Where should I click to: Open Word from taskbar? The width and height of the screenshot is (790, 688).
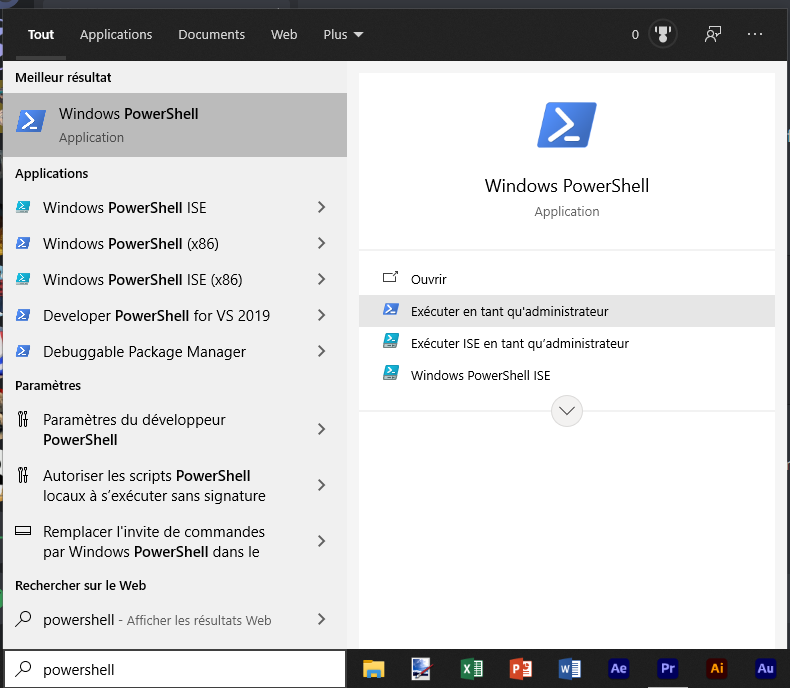pos(570,669)
